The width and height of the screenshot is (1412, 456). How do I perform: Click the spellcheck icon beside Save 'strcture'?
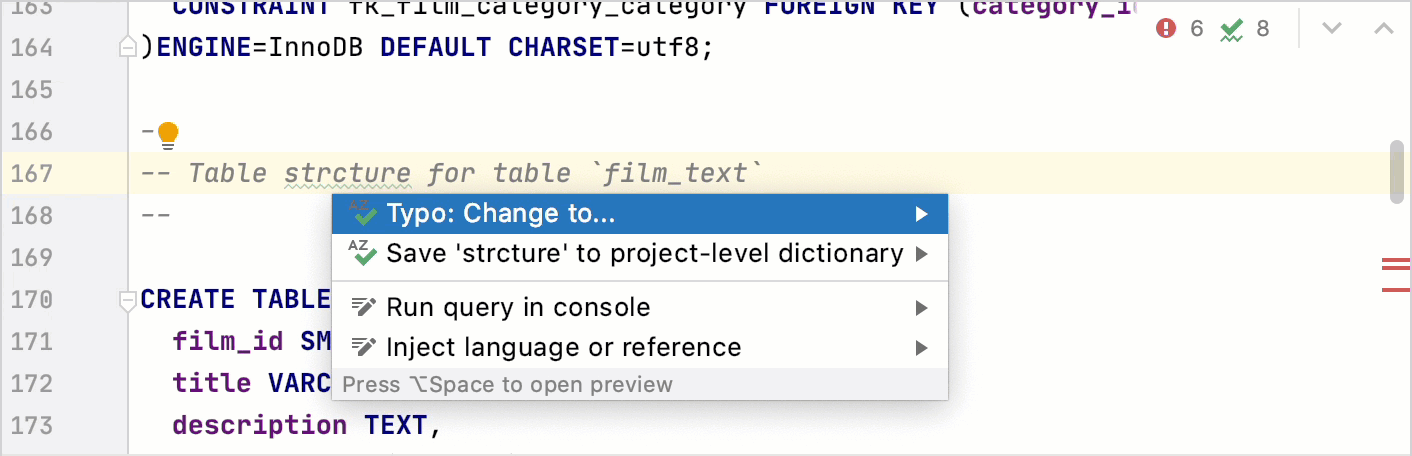[x=362, y=254]
